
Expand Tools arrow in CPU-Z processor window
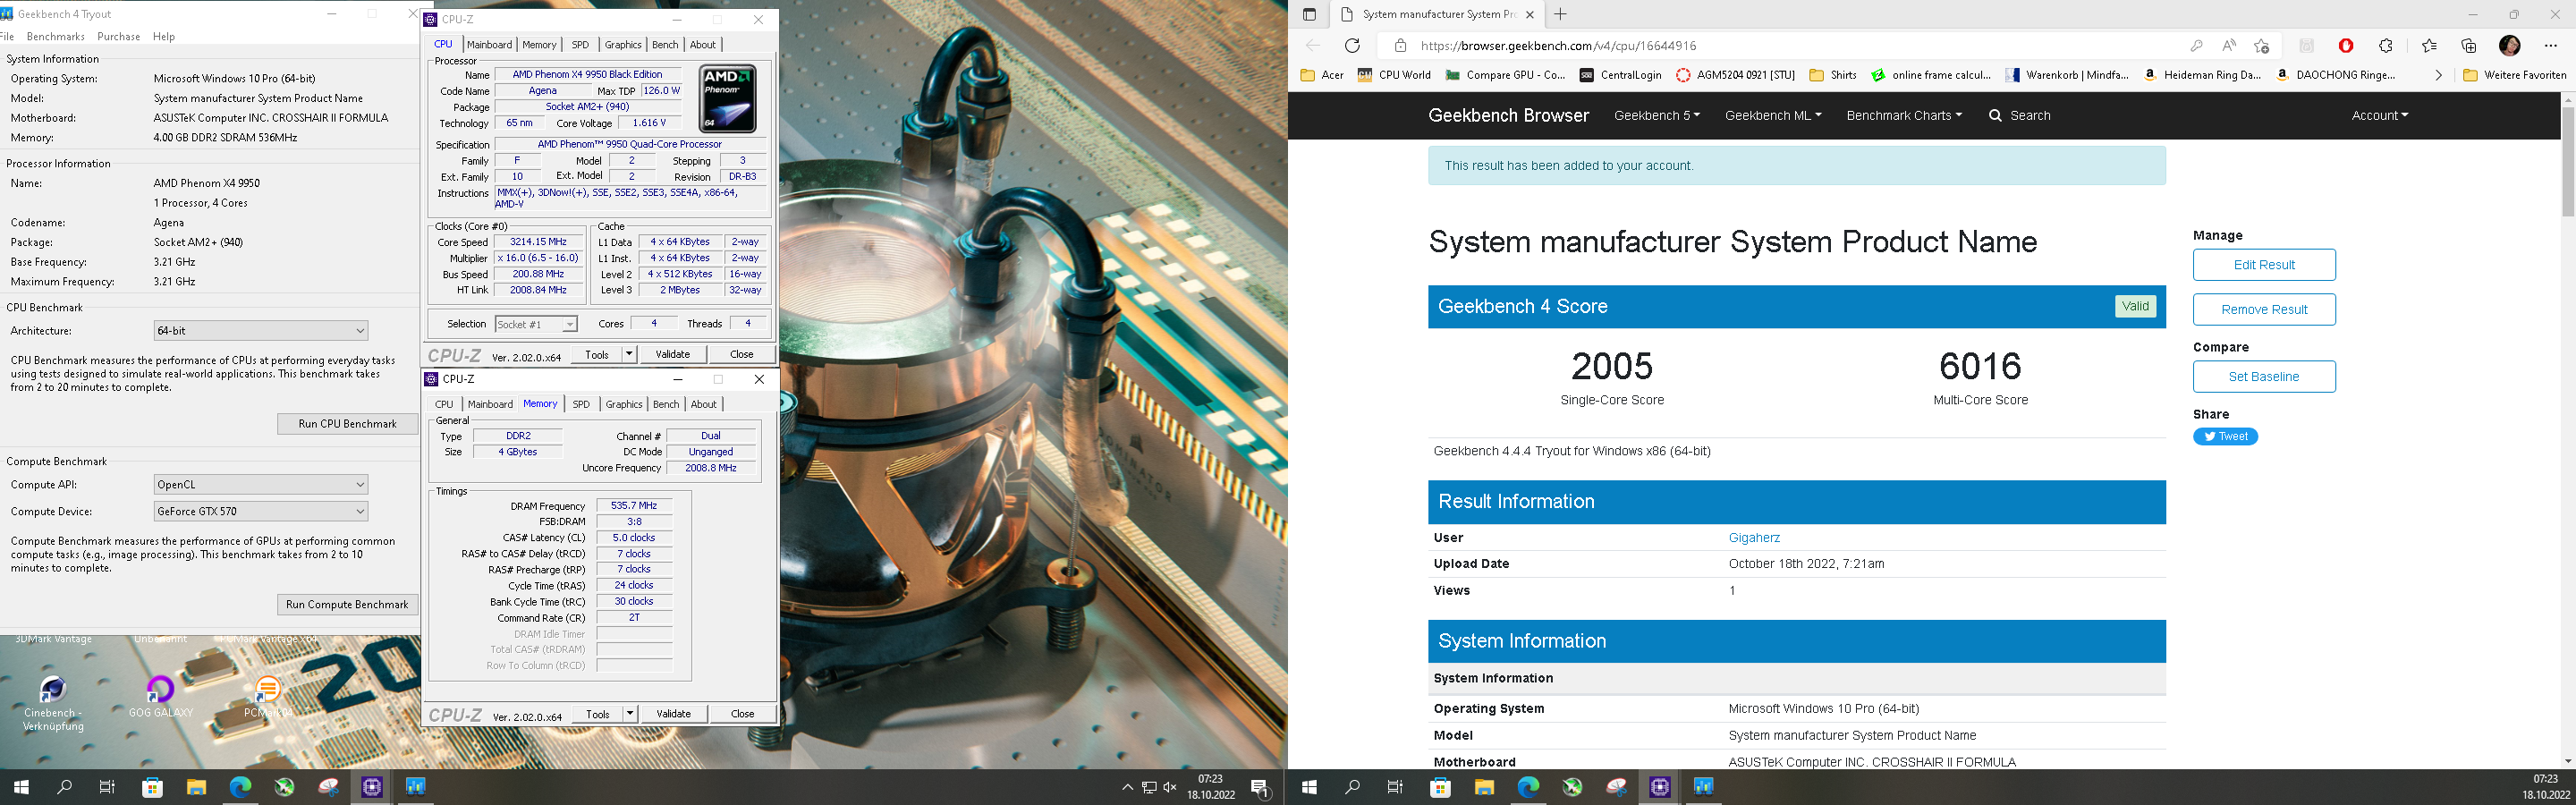629,354
